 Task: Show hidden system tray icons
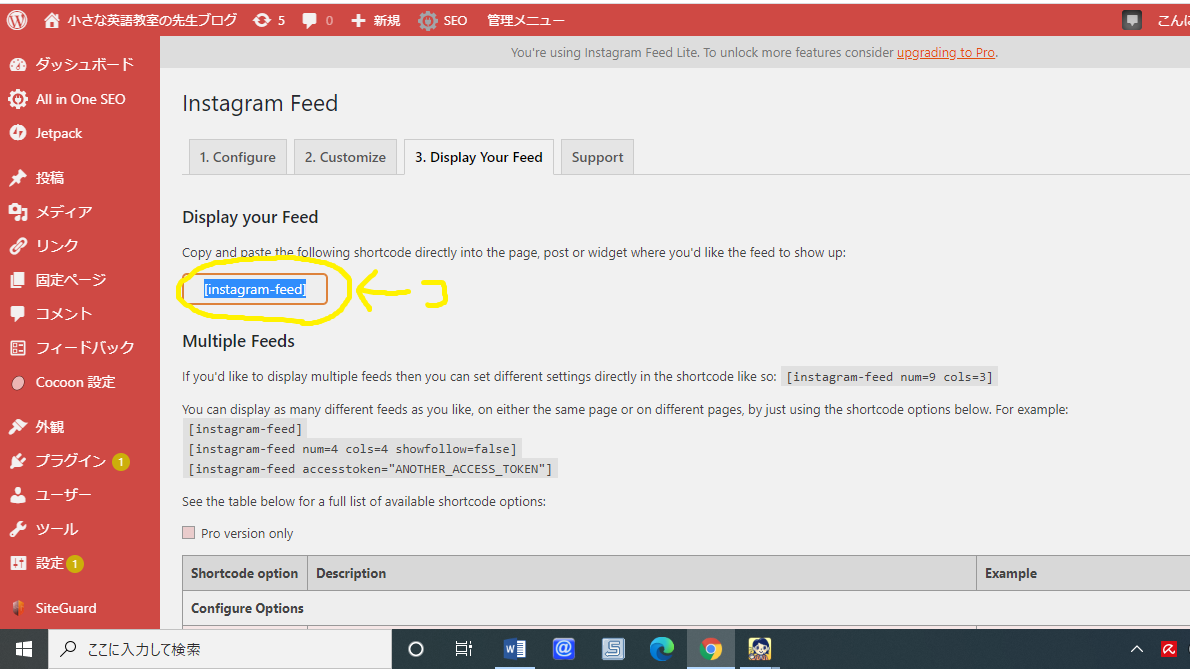[1137, 649]
